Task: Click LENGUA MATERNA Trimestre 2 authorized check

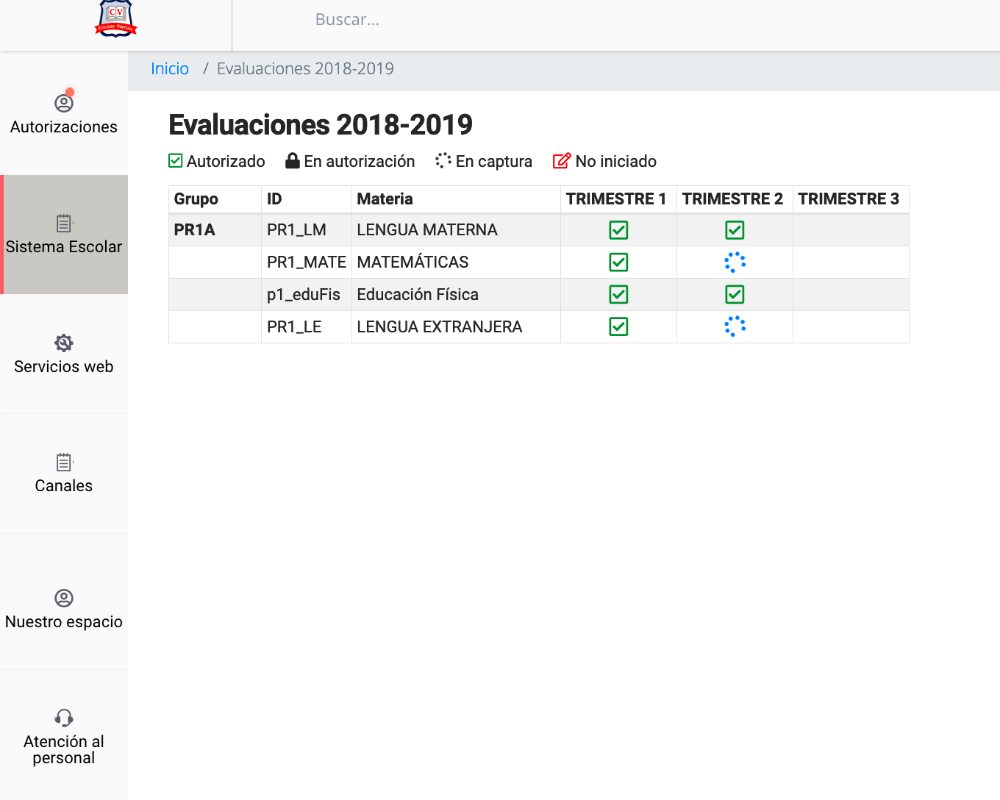Action: point(735,230)
